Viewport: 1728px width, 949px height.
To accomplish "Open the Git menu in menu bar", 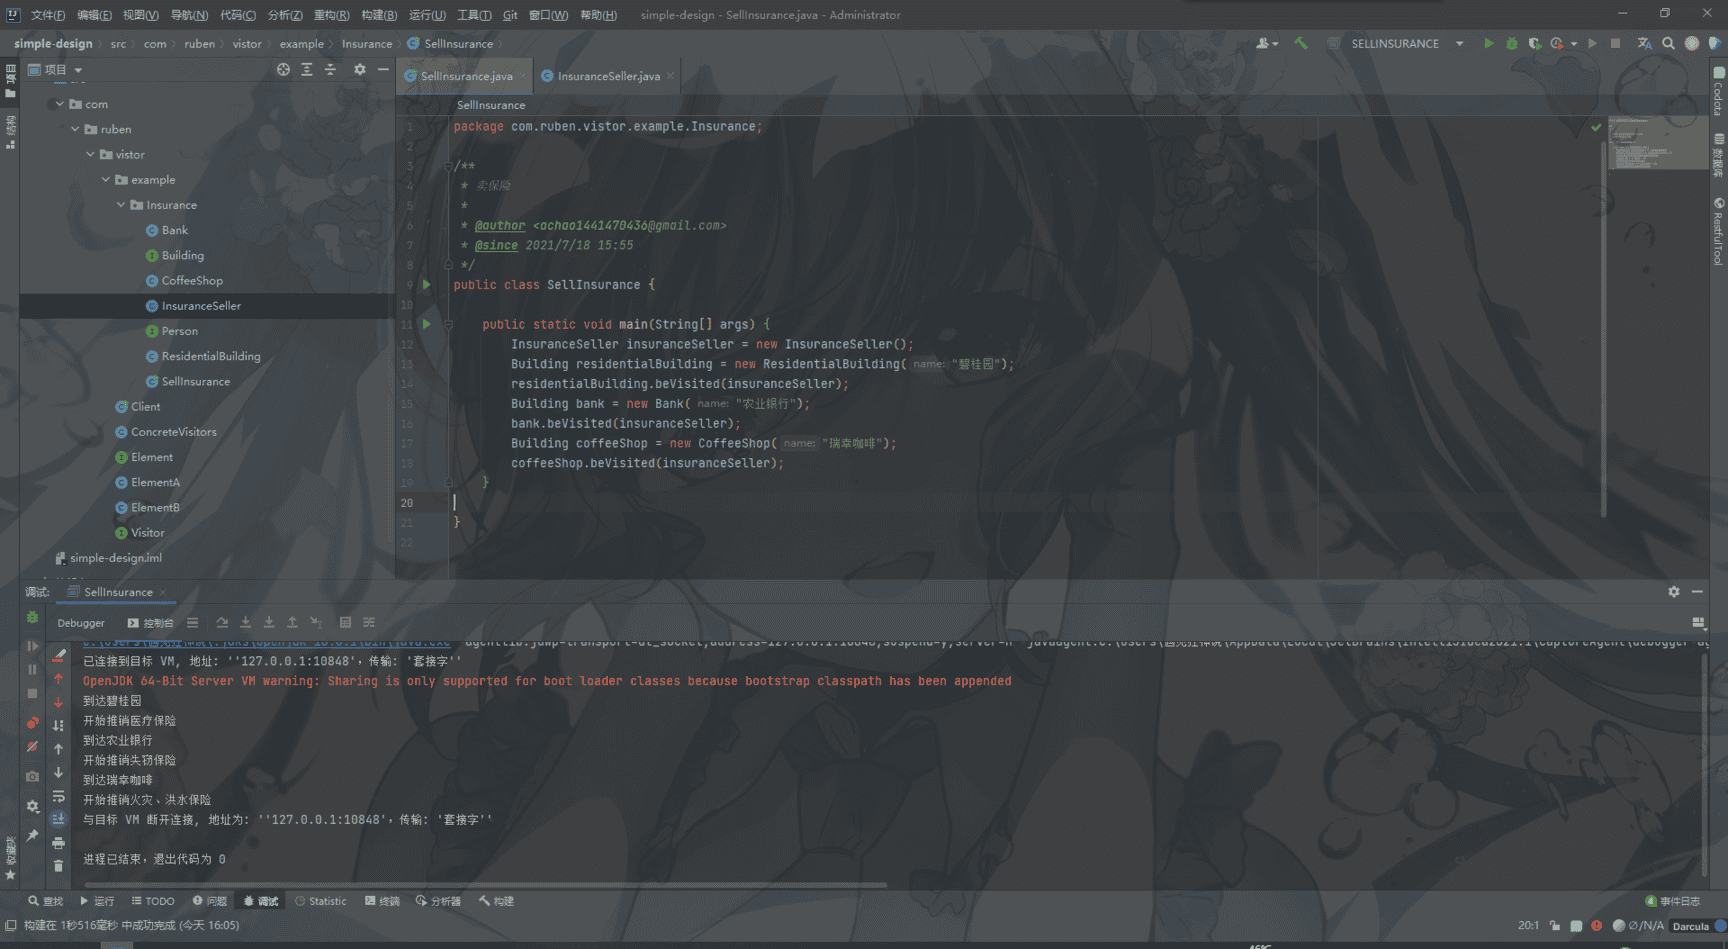I will (510, 15).
